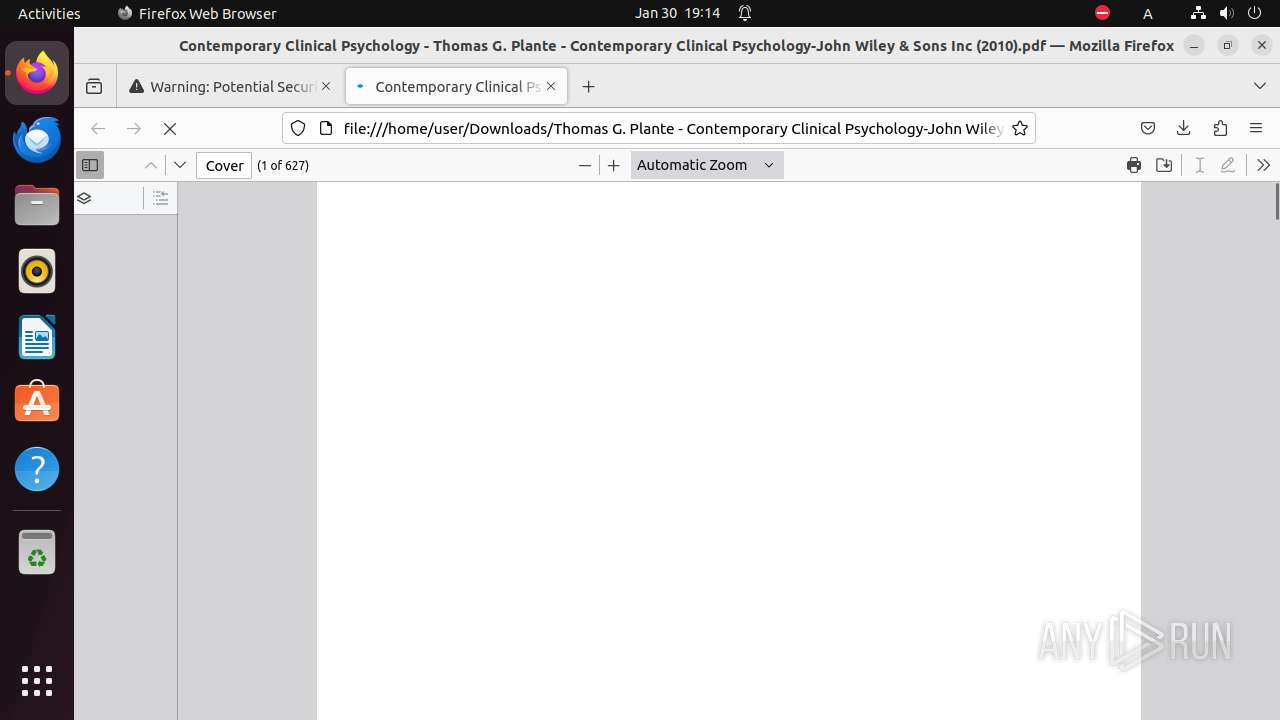Open the network status icon
This screenshot has height=720, width=1280.
coord(1199,13)
